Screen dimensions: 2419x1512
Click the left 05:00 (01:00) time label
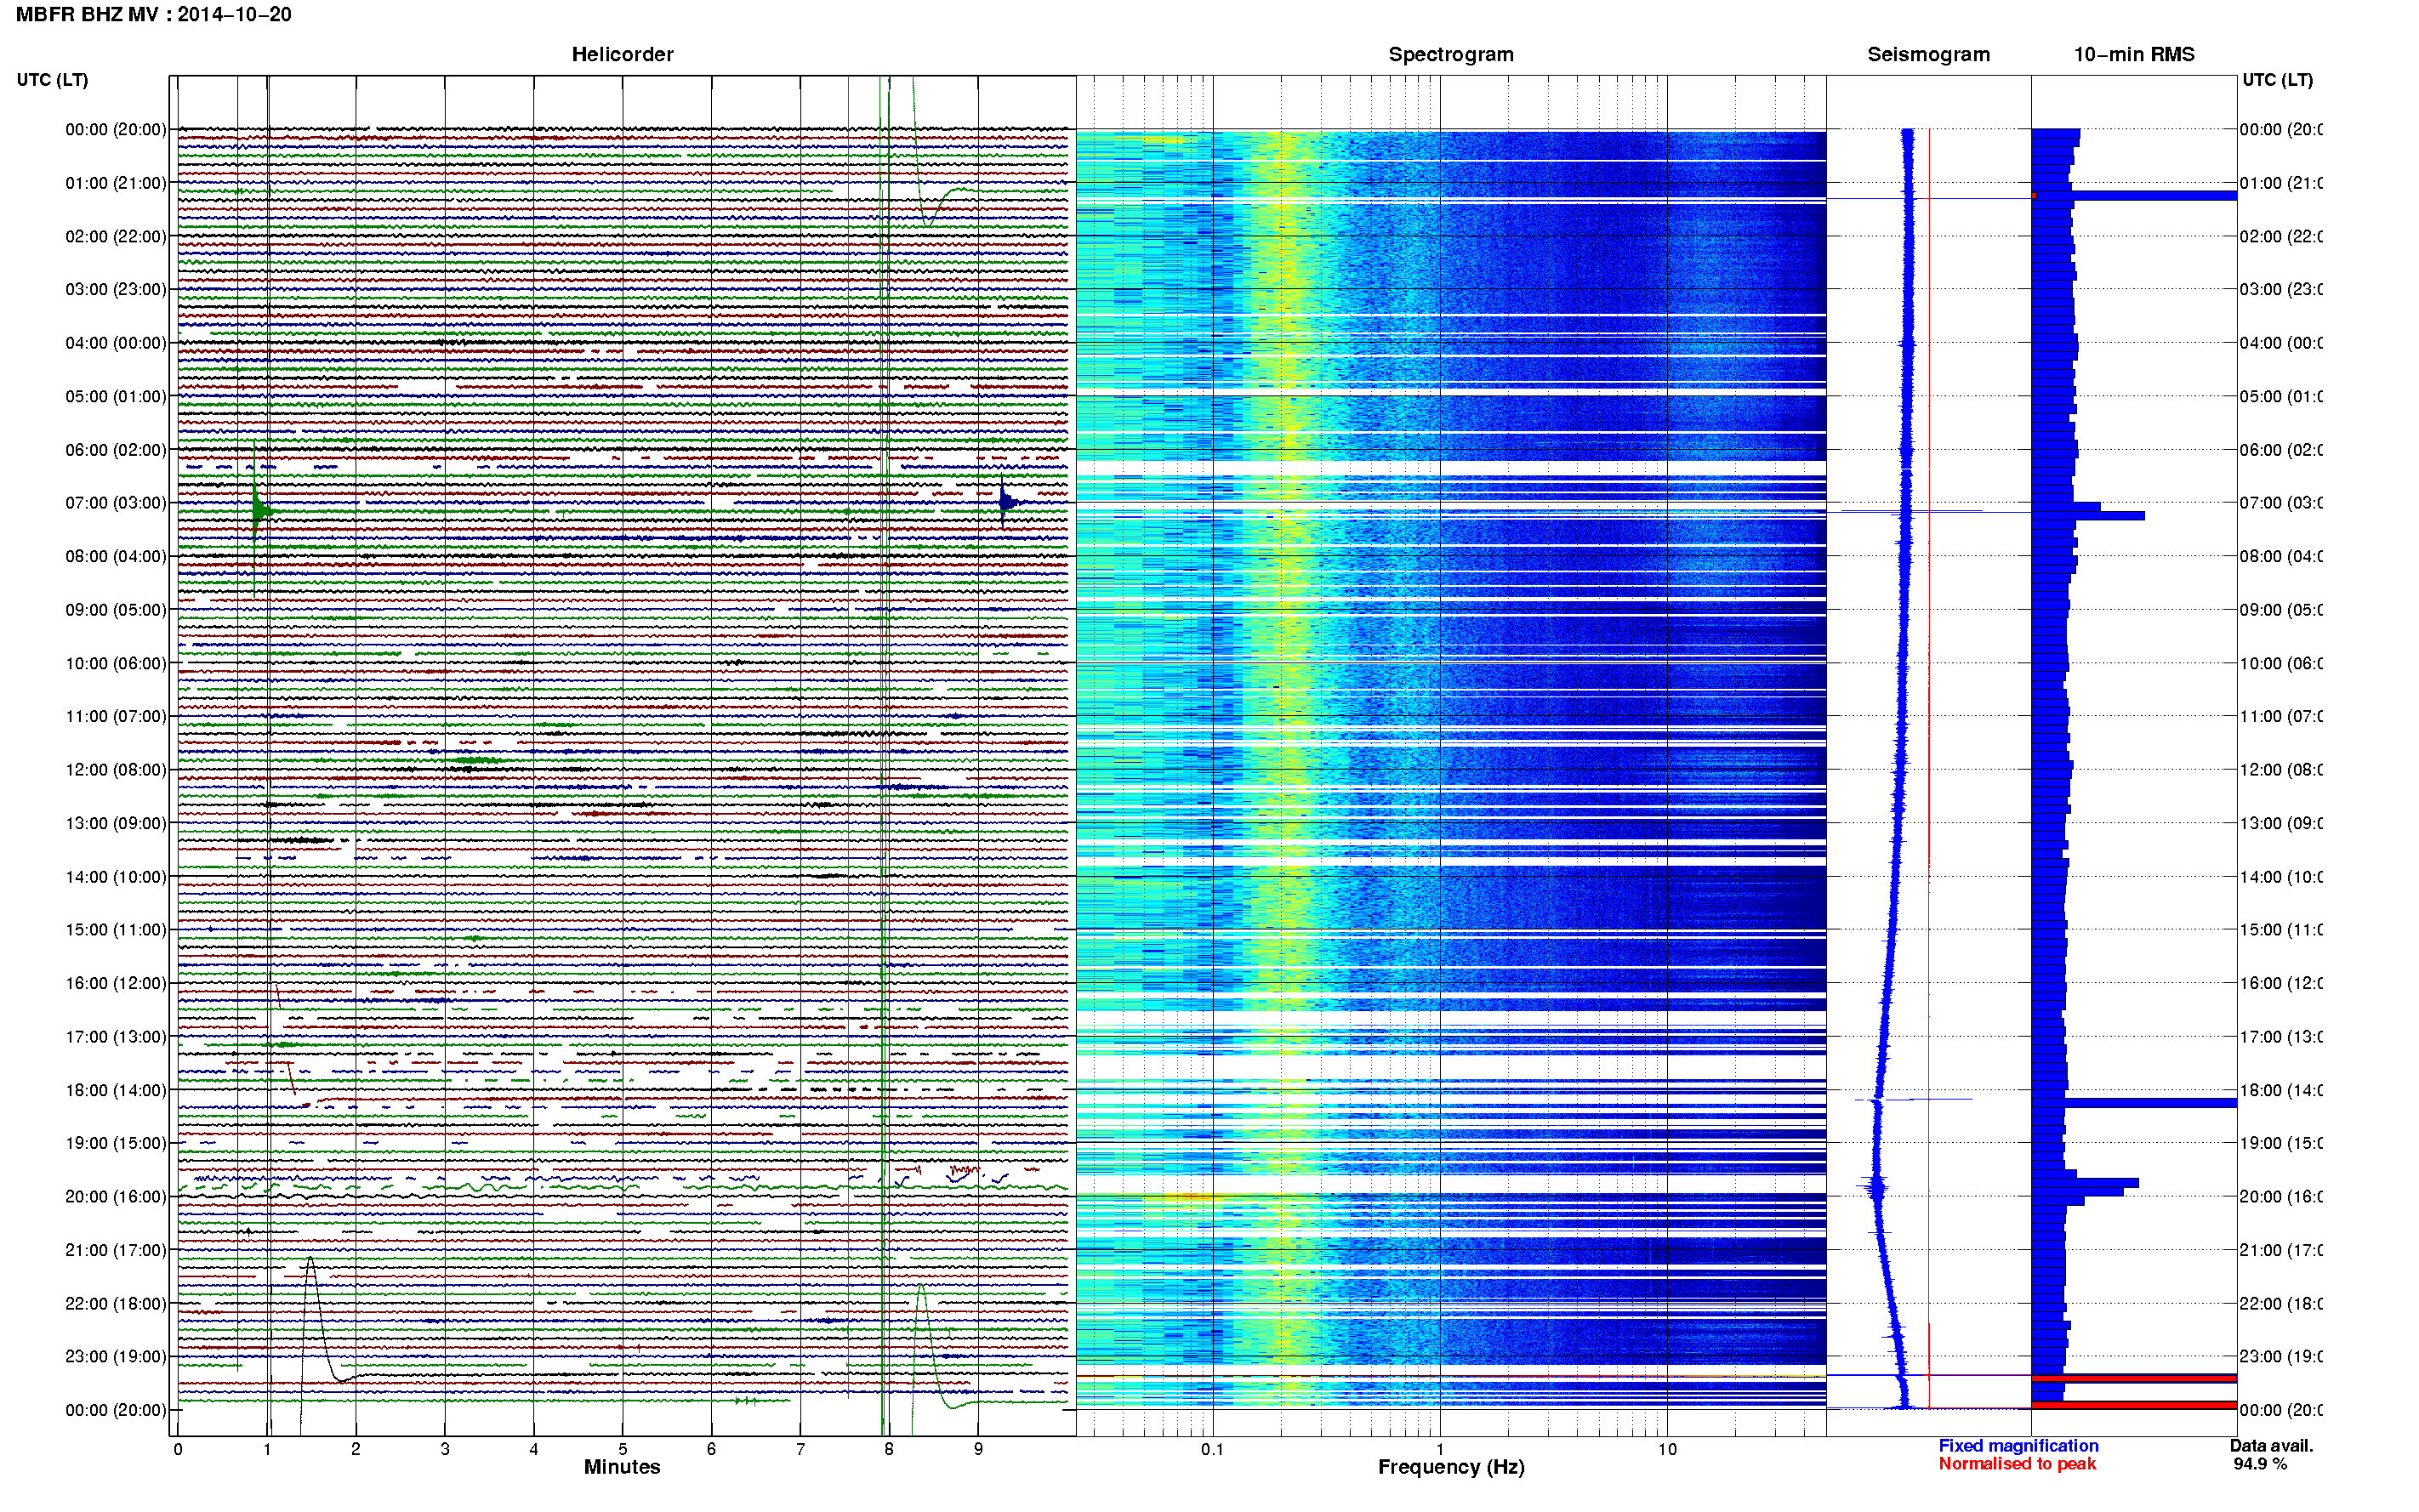[x=116, y=396]
